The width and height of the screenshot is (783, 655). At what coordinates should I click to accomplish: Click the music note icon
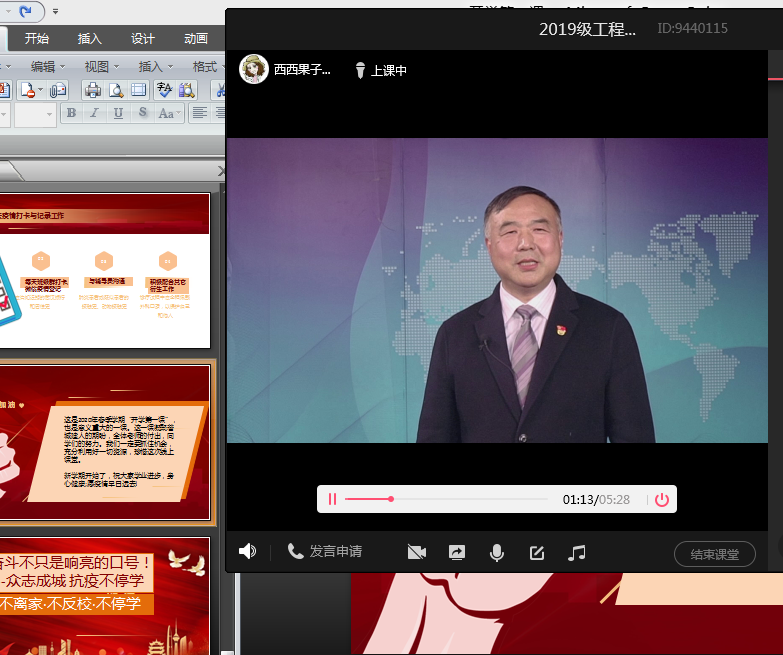pos(576,552)
